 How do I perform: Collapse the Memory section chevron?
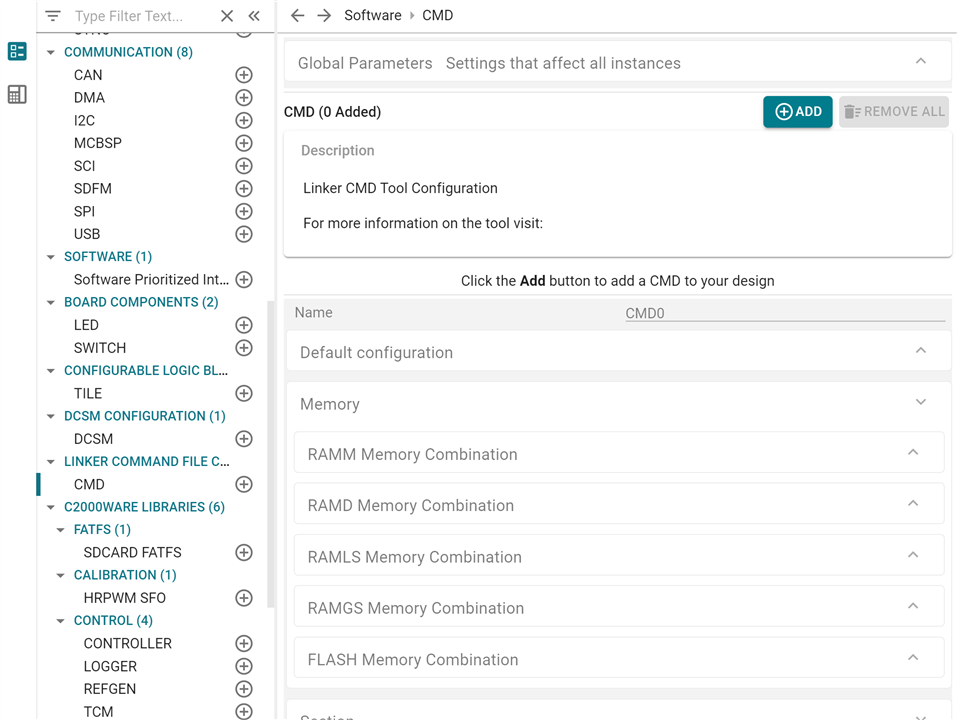point(921,402)
